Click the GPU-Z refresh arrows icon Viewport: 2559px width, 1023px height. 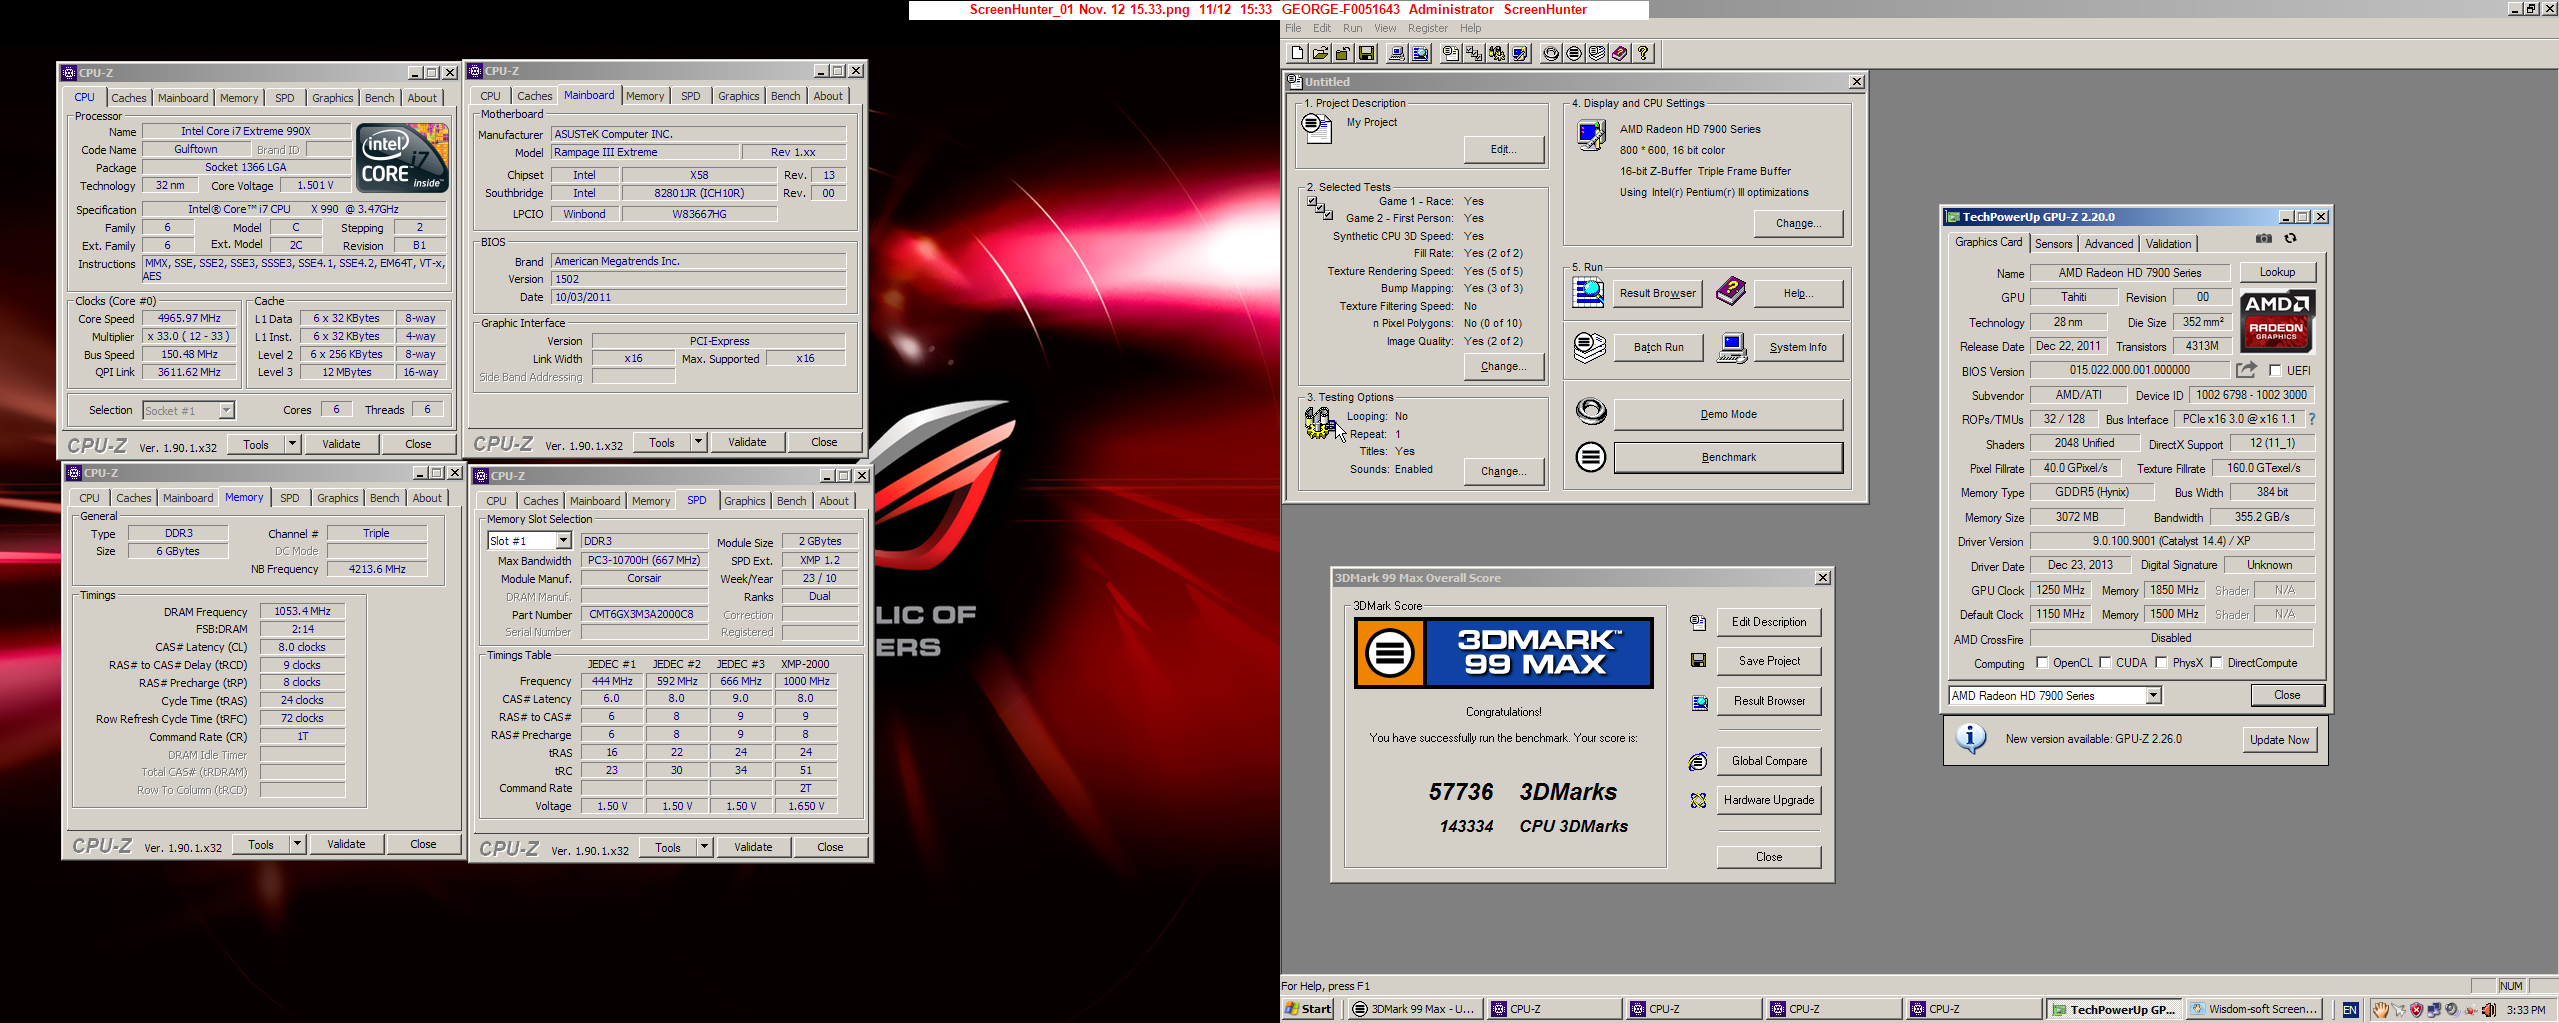point(2290,239)
